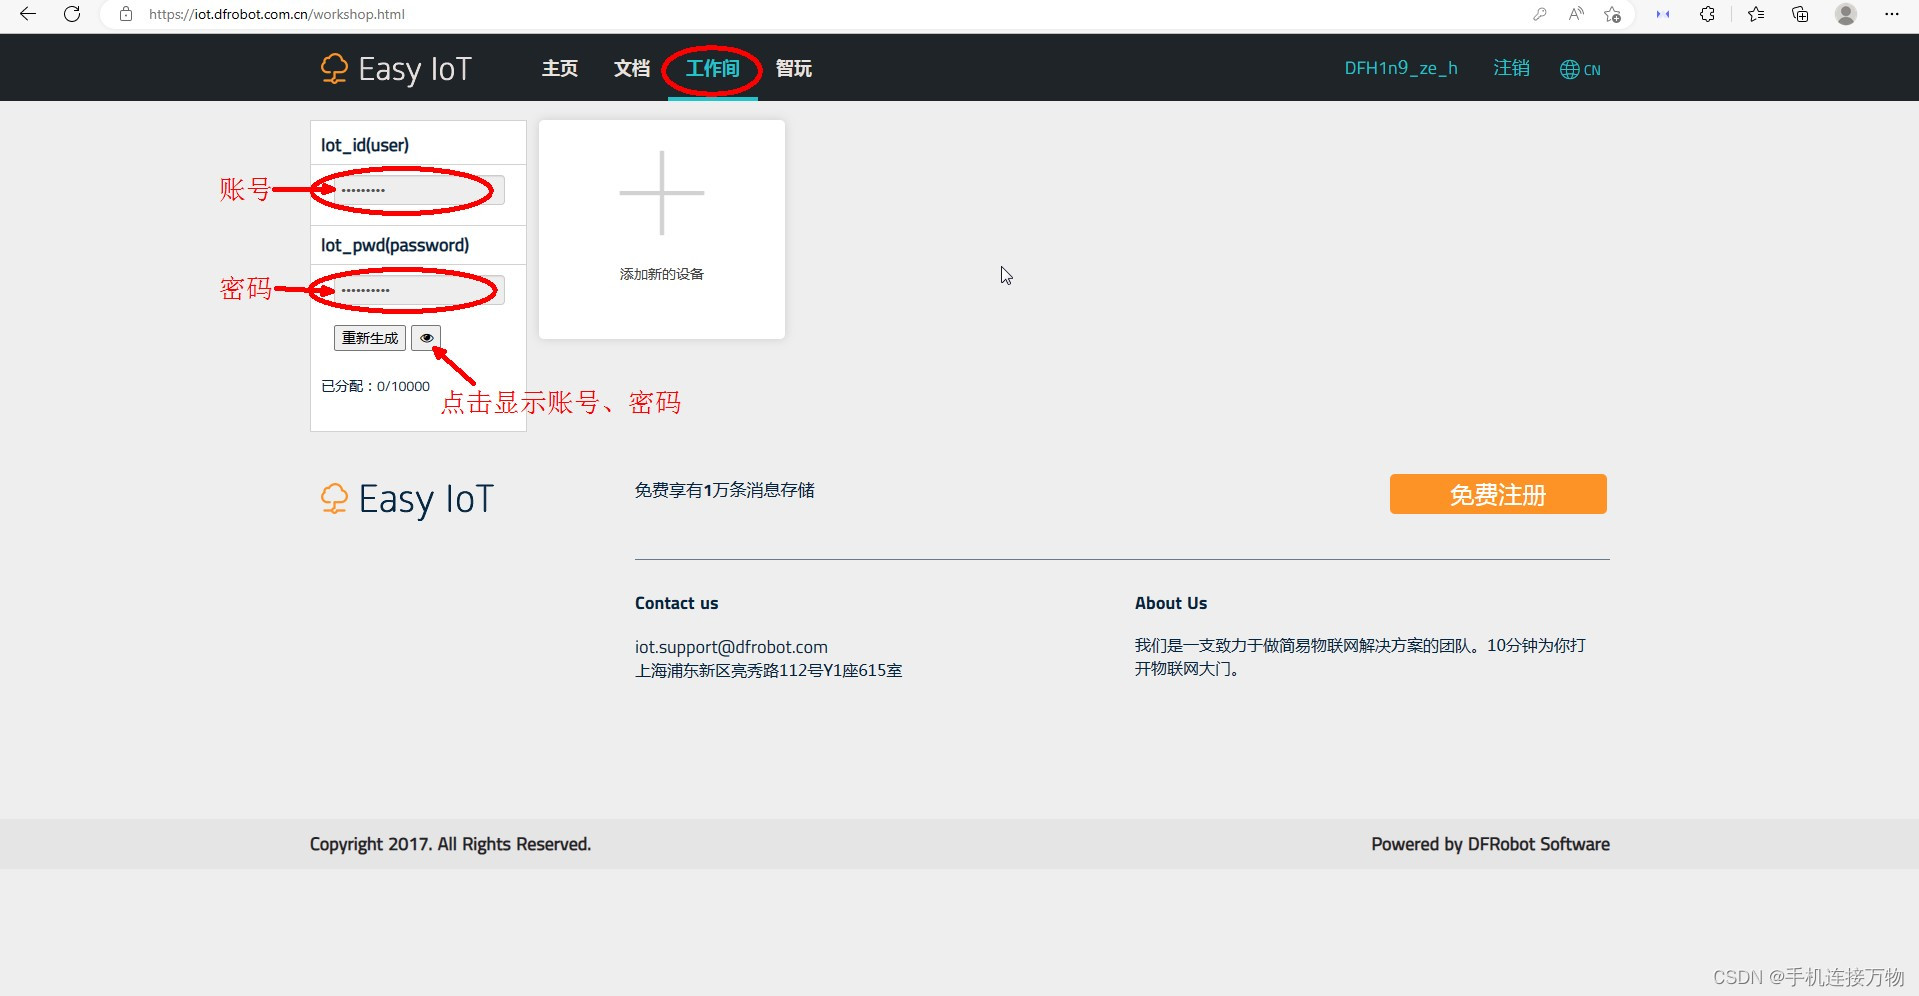Image resolution: width=1919 pixels, height=996 pixels.
Task: Click the 添加新的设备 label
Action: click(662, 274)
